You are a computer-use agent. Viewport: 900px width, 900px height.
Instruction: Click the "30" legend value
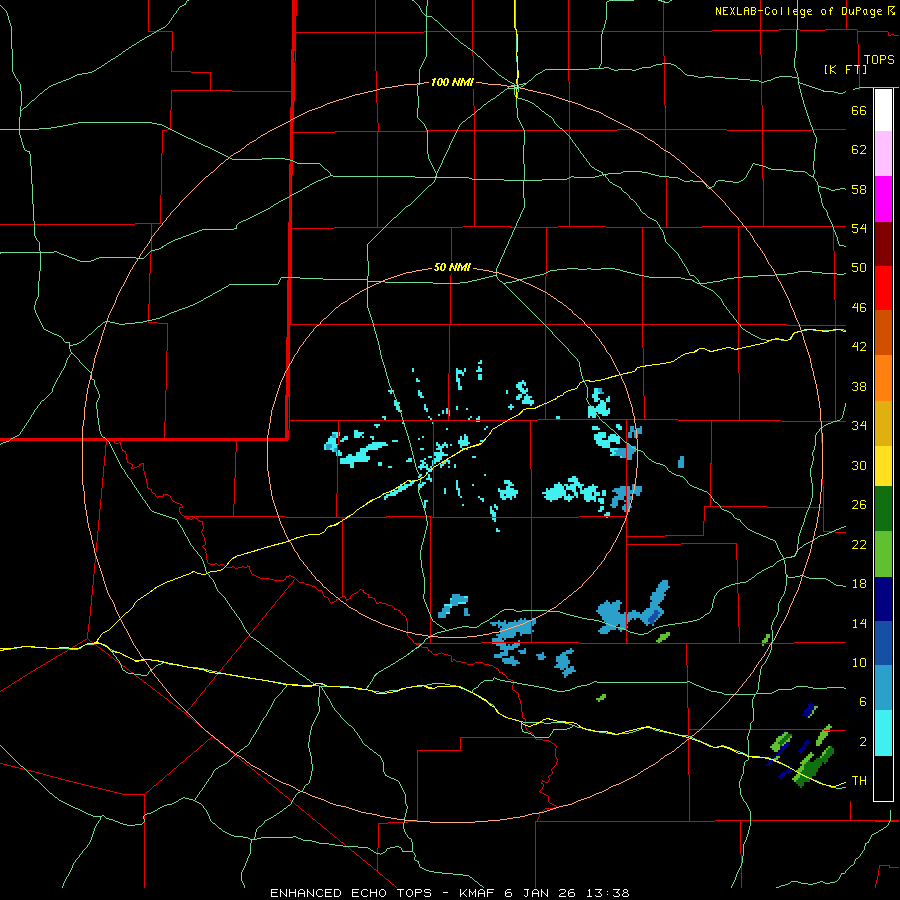tap(859, 465)
